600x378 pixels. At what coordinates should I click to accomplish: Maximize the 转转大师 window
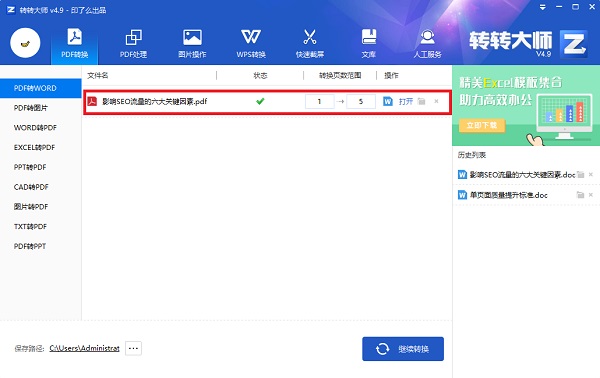[576, 7]
